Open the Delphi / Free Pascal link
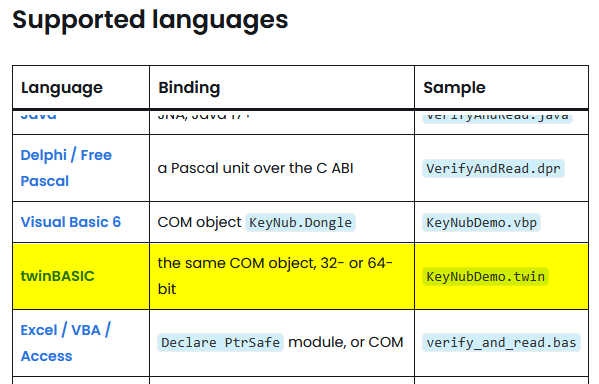The image size is (599, 384). tap(66, 168)
